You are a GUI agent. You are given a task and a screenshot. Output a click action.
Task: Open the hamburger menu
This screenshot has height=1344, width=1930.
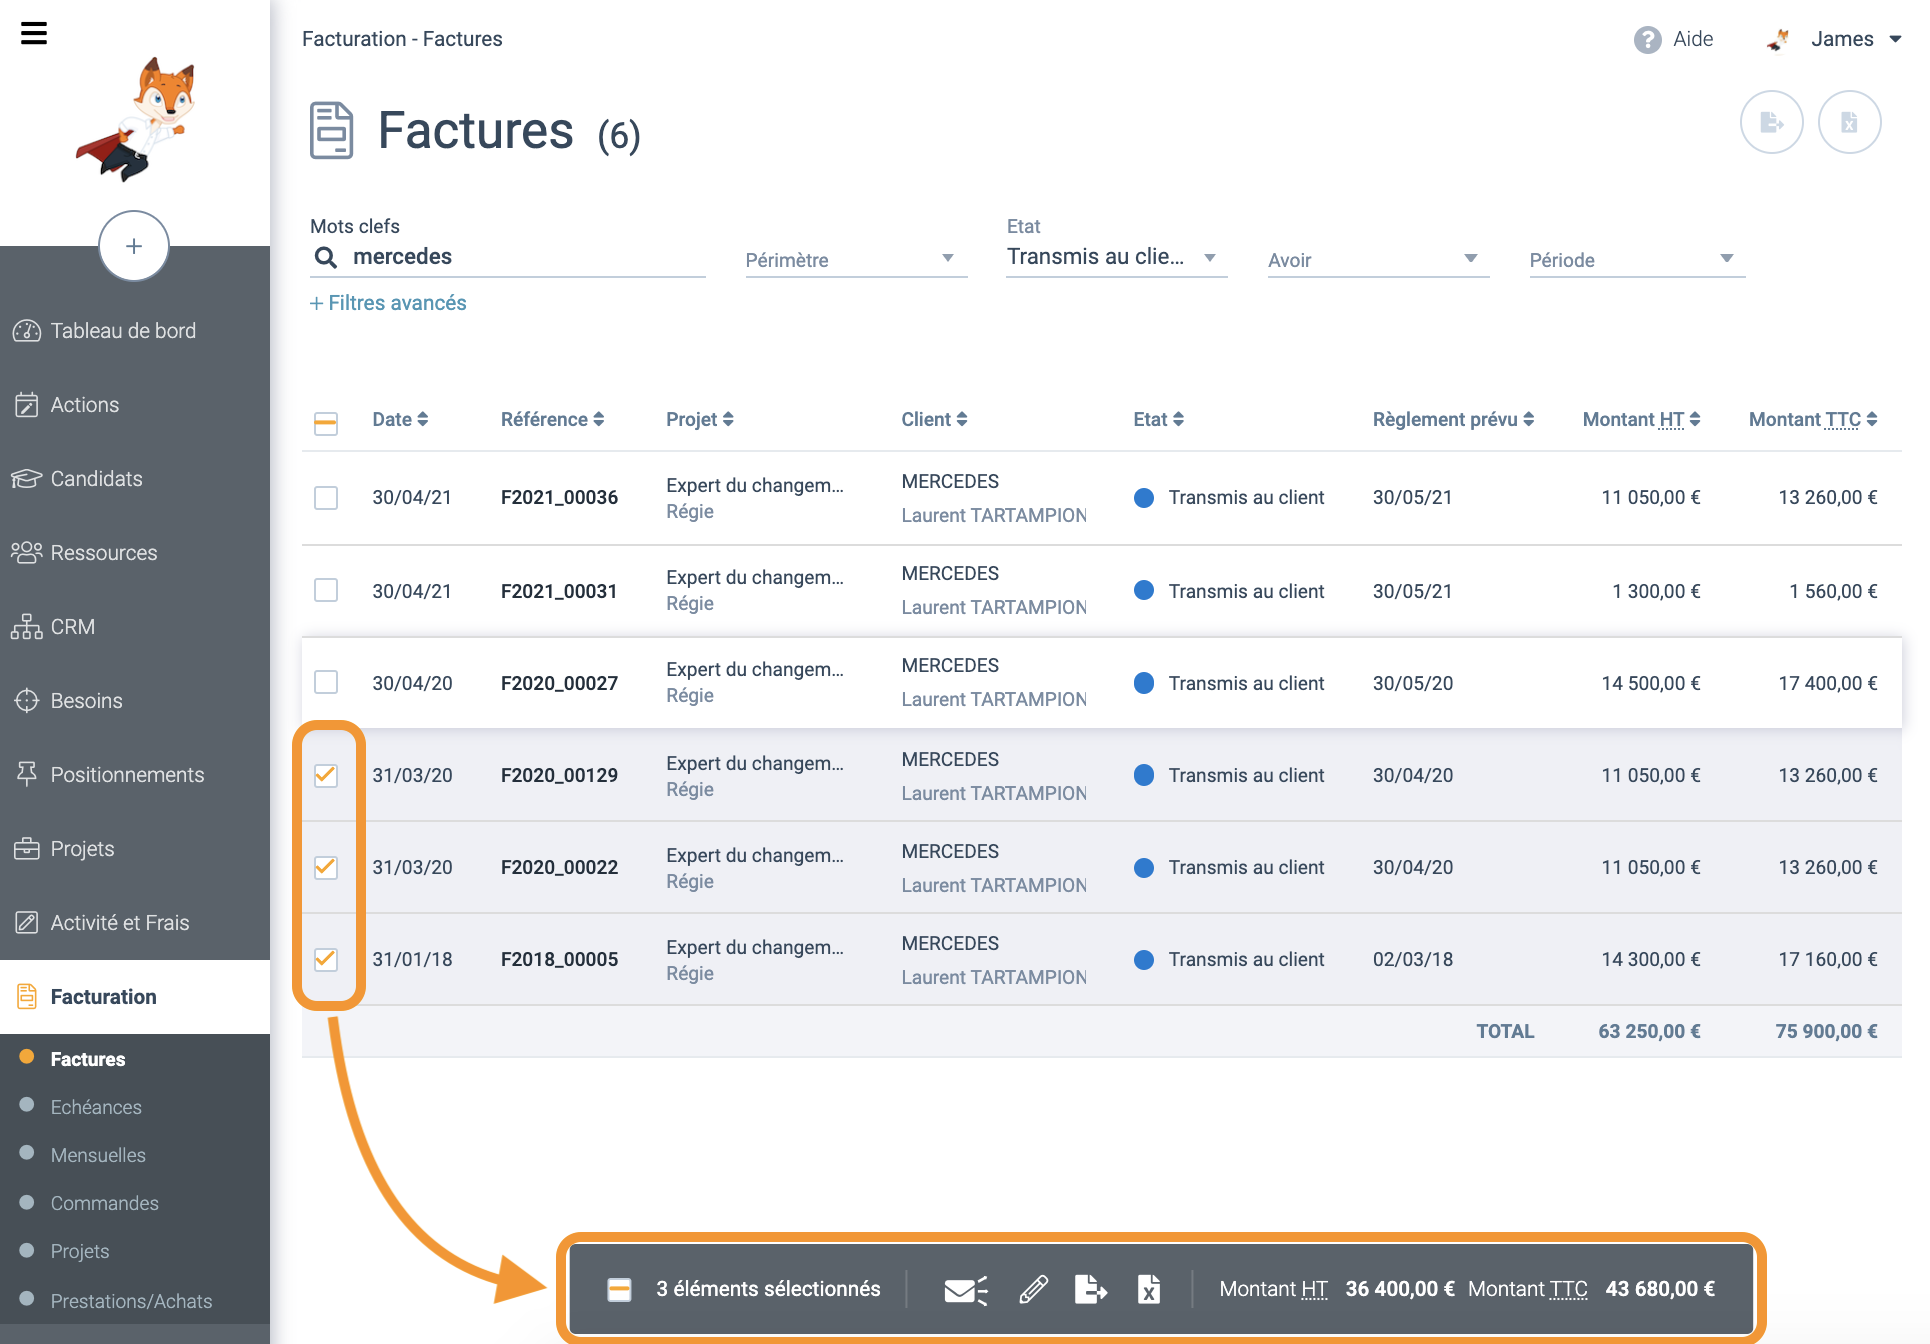(34, 34)
